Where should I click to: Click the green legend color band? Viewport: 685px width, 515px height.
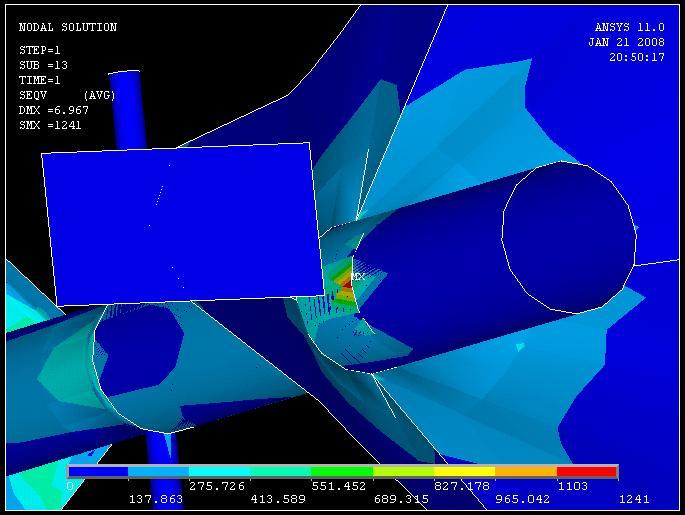tap(342, 471)
